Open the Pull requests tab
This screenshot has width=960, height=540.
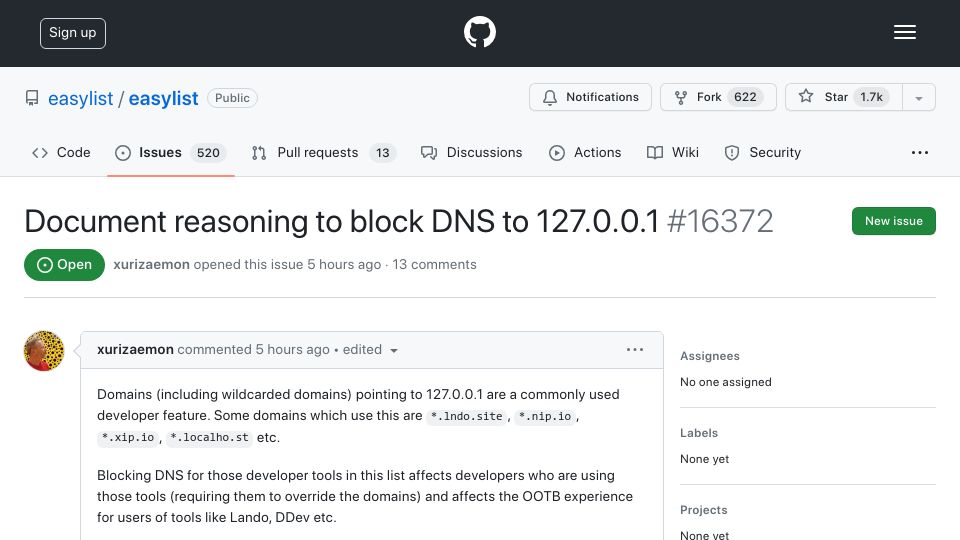pyautogui.click(x=324, y=152)
